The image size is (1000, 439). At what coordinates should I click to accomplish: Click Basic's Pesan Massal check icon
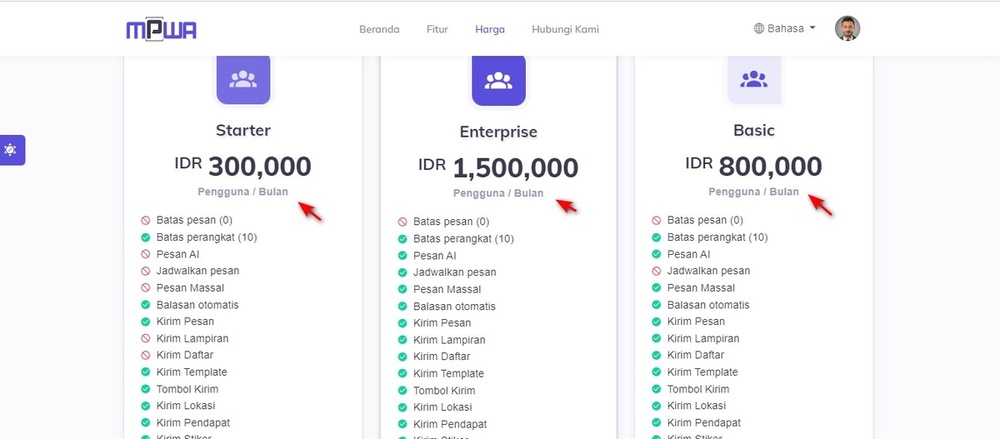(x=656, y=288)
